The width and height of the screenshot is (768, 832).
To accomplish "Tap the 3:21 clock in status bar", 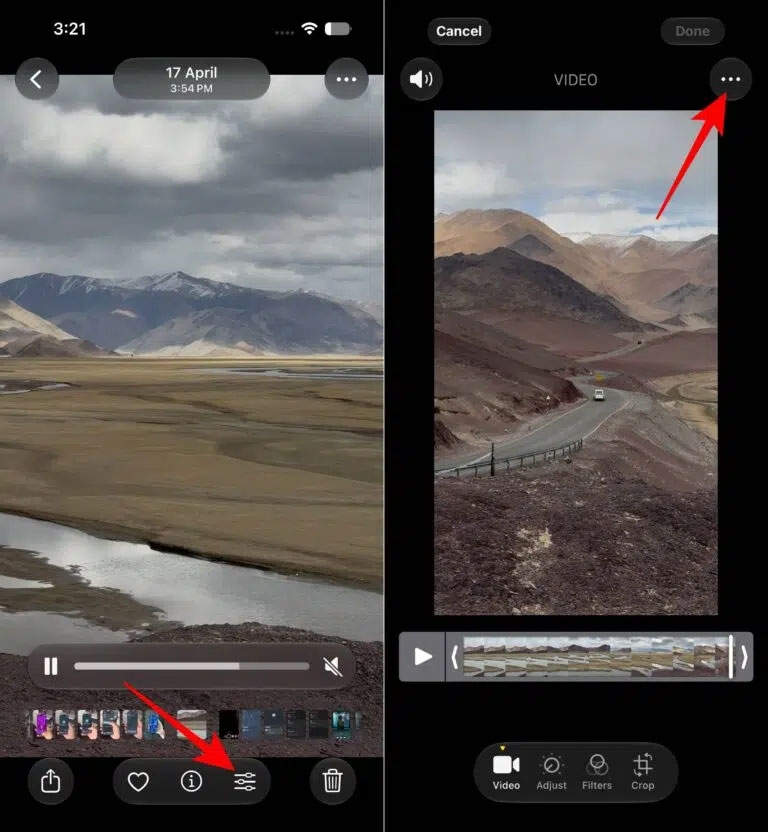I will click(x=70, y=29).
